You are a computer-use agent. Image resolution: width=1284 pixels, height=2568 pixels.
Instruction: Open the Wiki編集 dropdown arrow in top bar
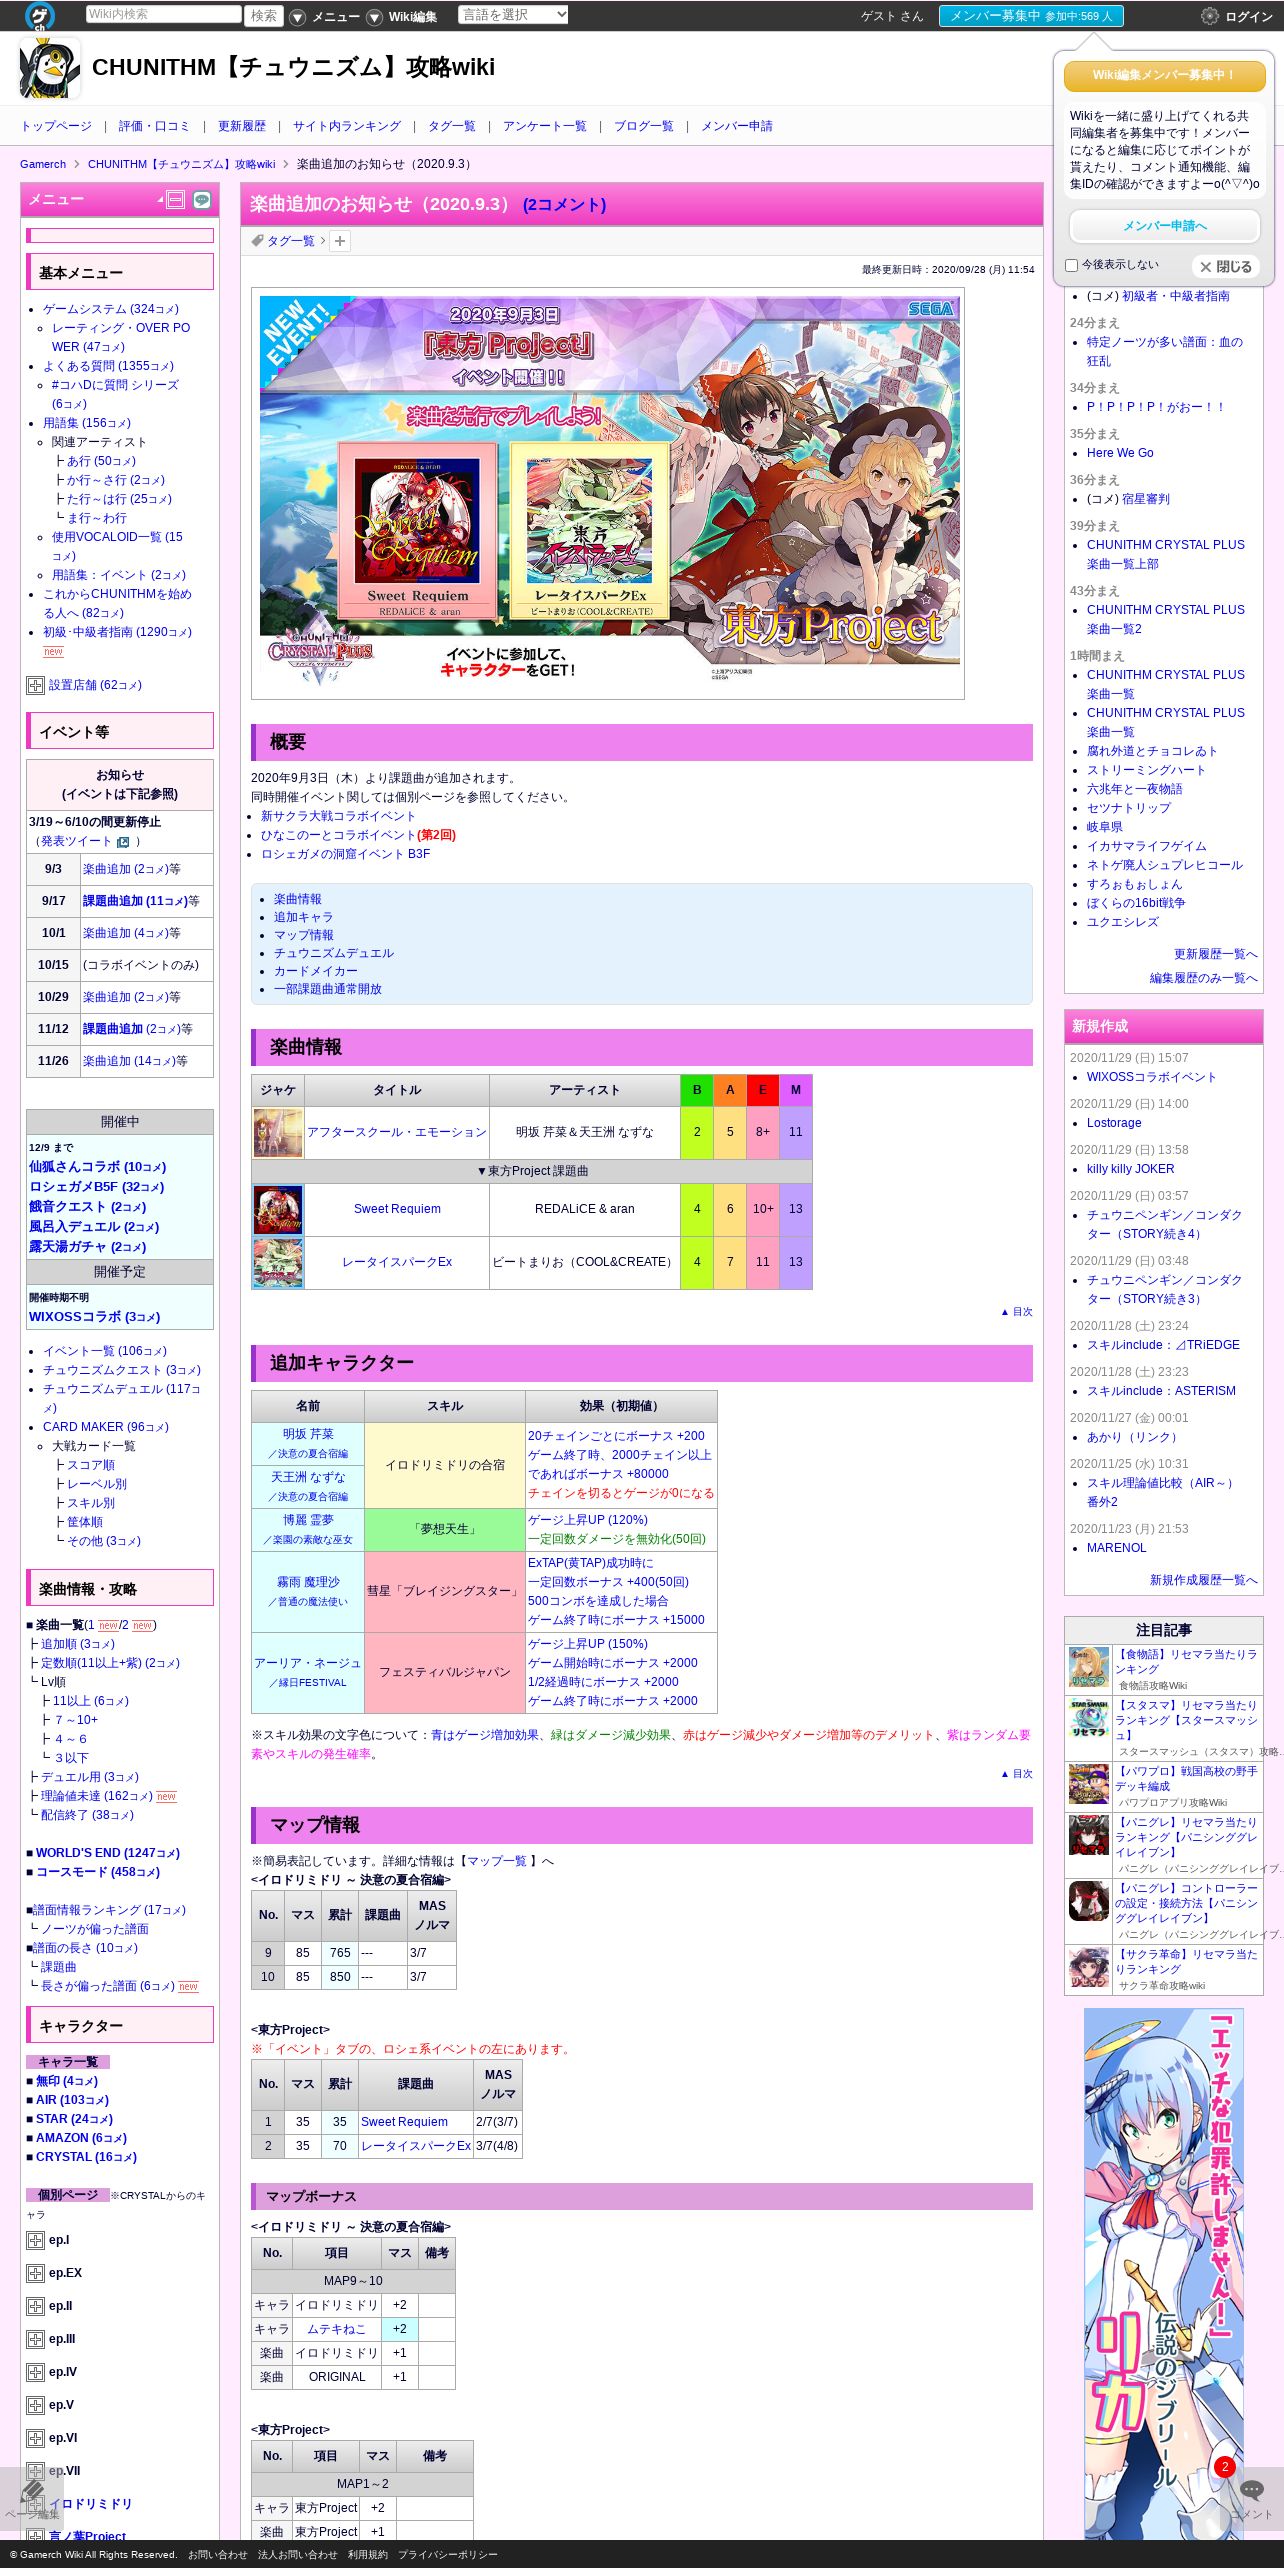point(374,17)
